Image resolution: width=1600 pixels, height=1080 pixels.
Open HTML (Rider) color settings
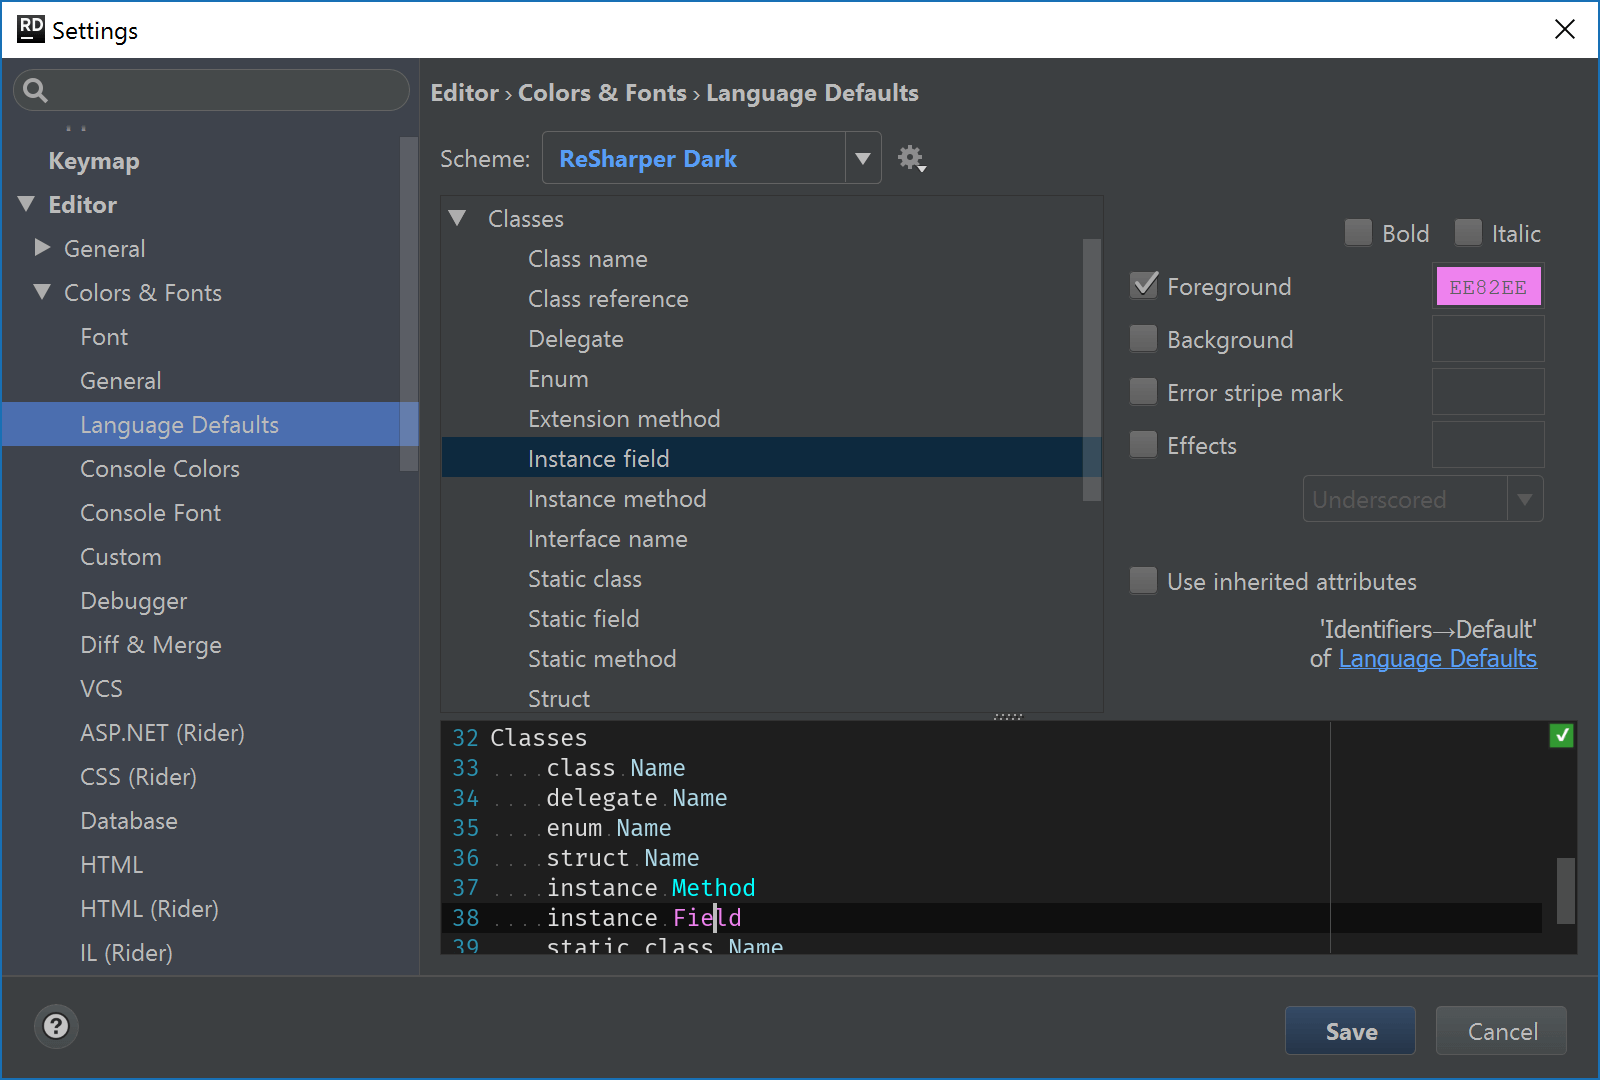149,909
